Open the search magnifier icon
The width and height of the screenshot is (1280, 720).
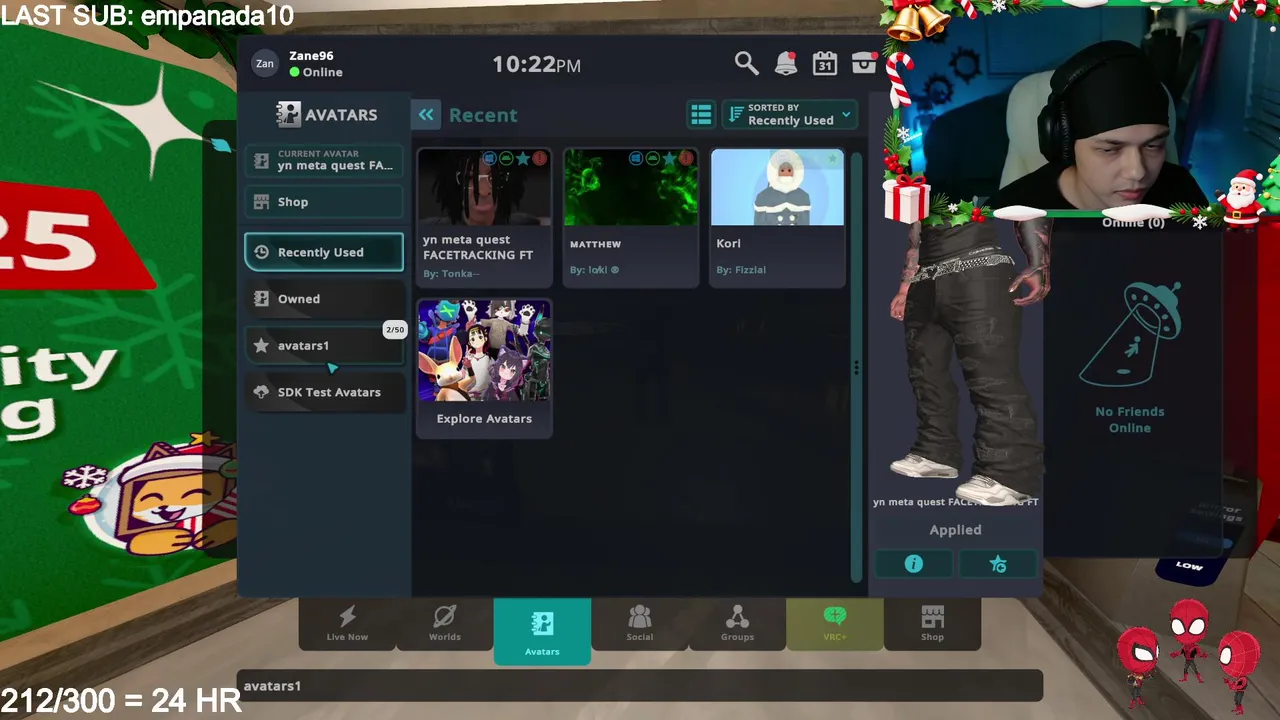pos(746,64)
